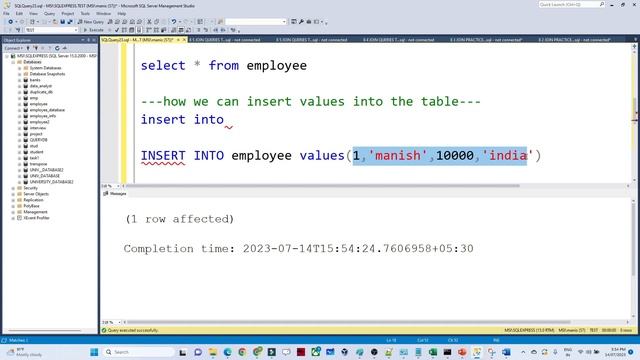Switch to the Messages results tab
This screenshot has height=360, width=640.
pyautogui.click(x=115, y=193)
